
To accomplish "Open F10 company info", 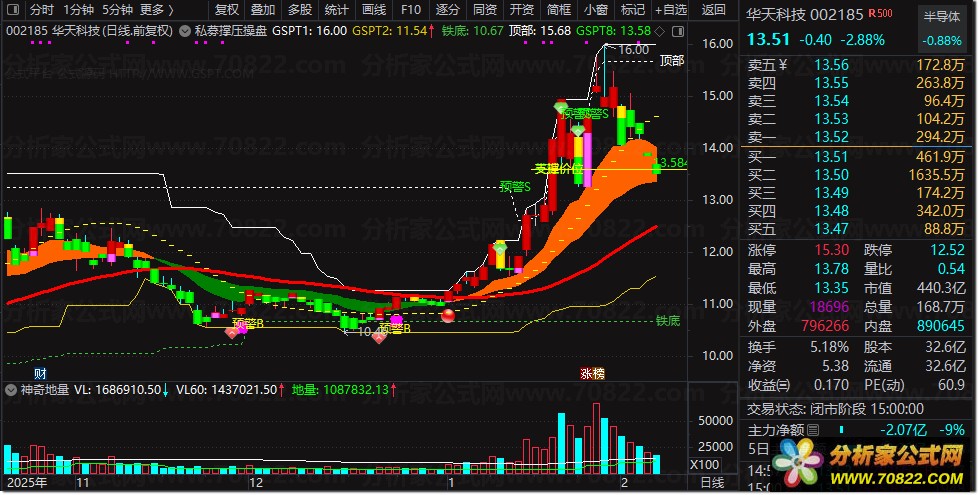I will tap(411, 10).
